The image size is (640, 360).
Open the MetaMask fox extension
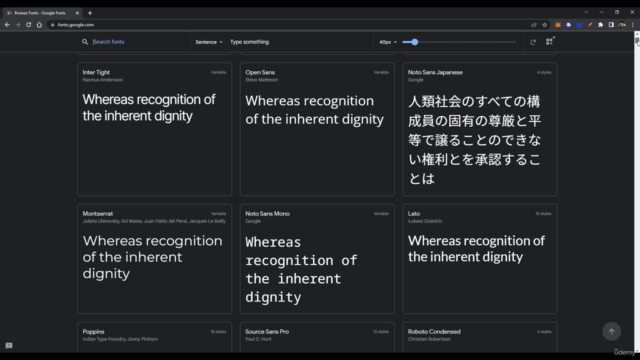(x=558, y=25)
